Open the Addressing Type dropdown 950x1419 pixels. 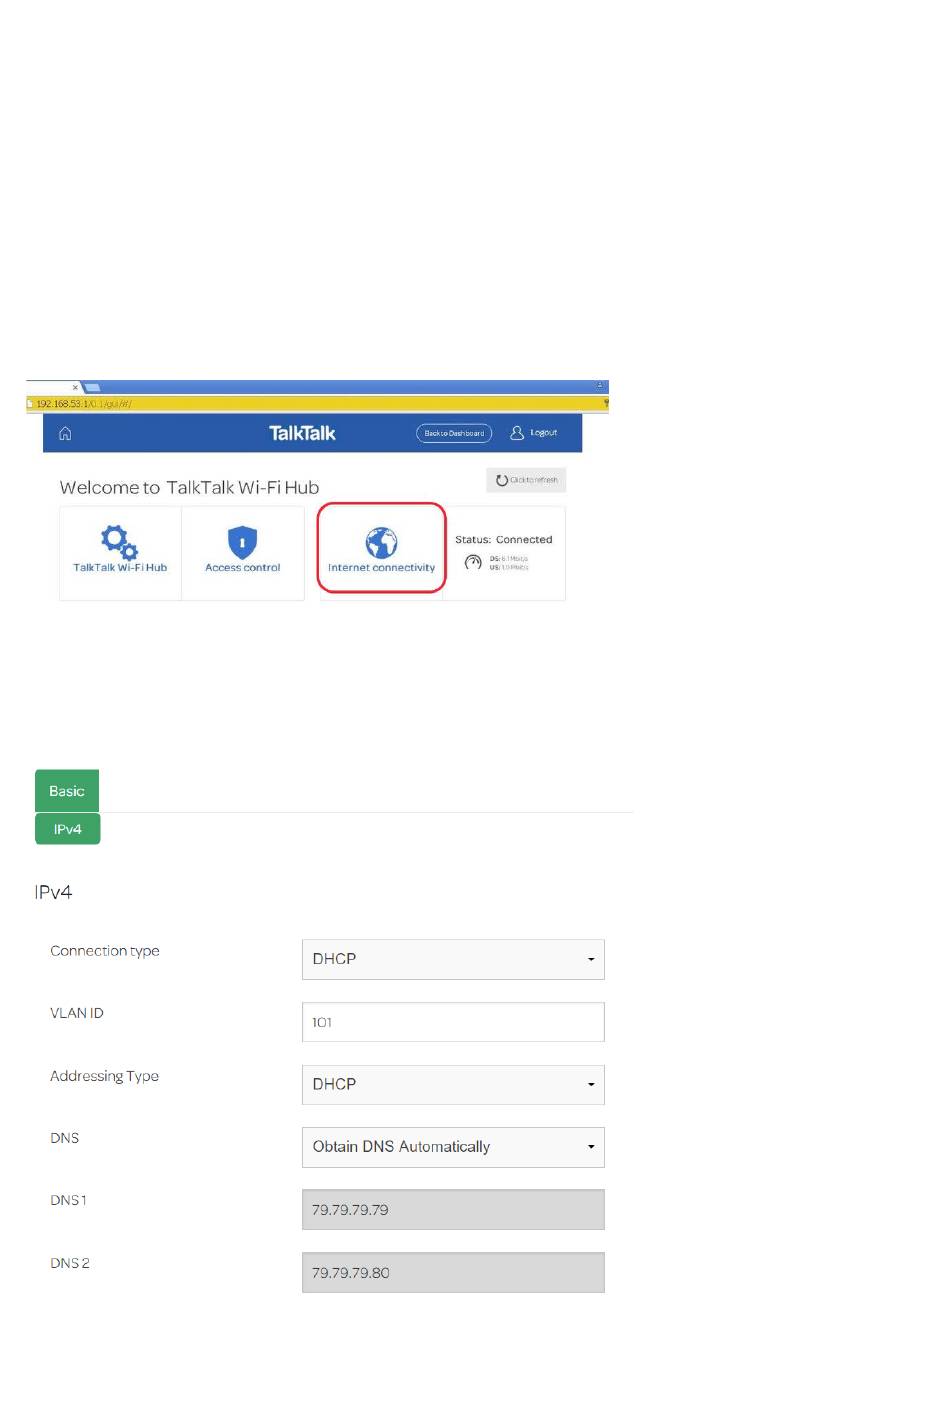(x=453, y=1084)
